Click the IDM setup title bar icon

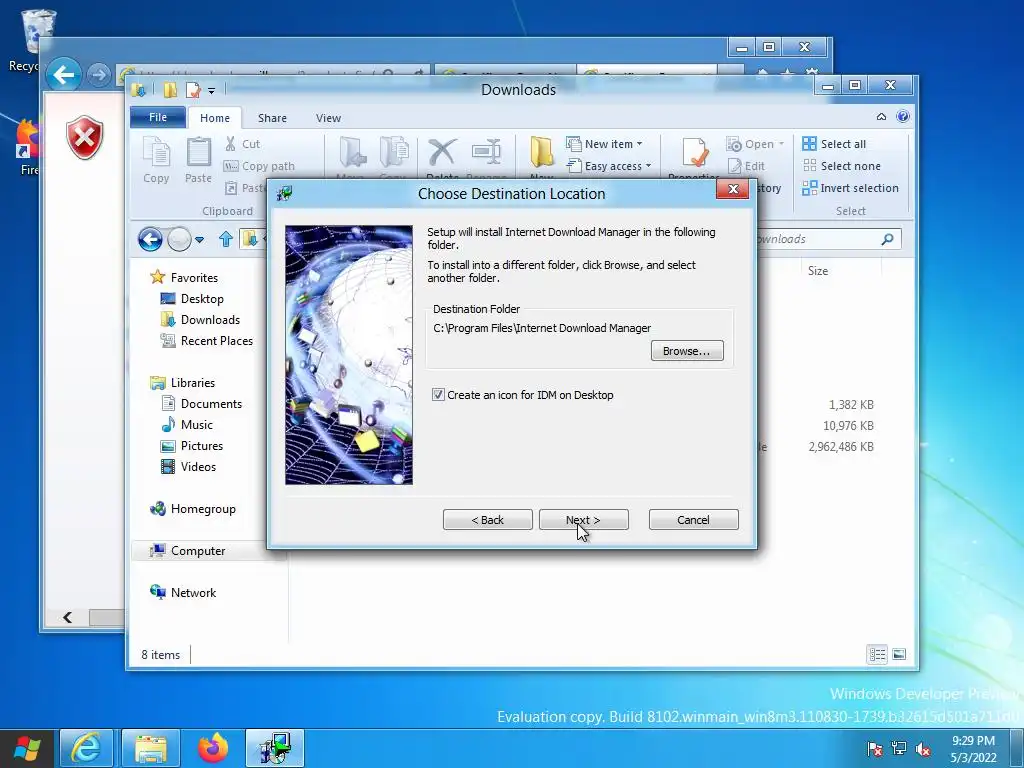pos(284,193)
